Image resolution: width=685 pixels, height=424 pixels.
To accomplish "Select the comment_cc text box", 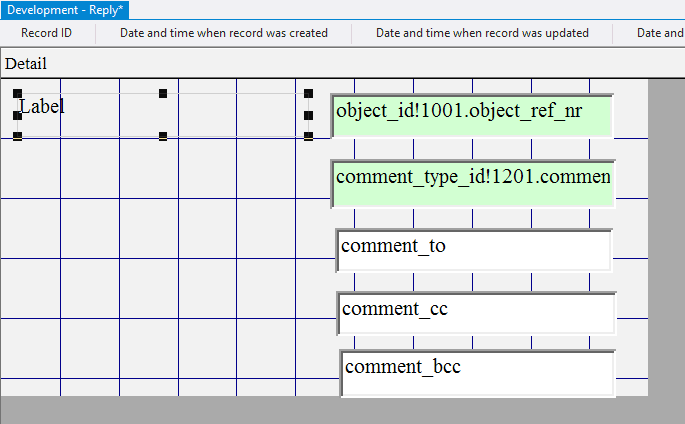I will 476,313.
